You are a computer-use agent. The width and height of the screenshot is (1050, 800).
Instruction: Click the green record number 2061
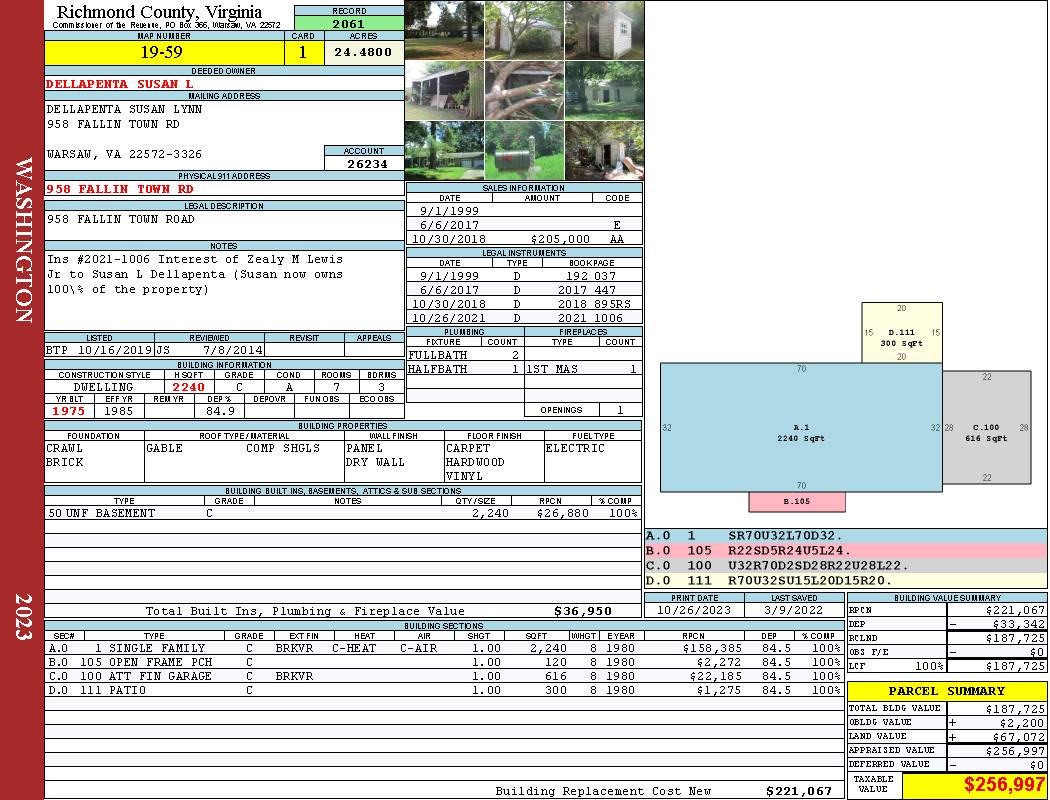pyautogui.click(x=349, y=23)
